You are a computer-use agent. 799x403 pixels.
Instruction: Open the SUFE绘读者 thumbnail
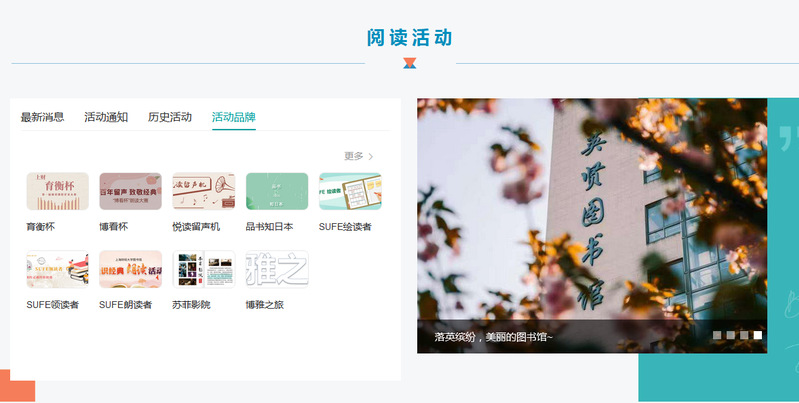(x=350, y=191)
